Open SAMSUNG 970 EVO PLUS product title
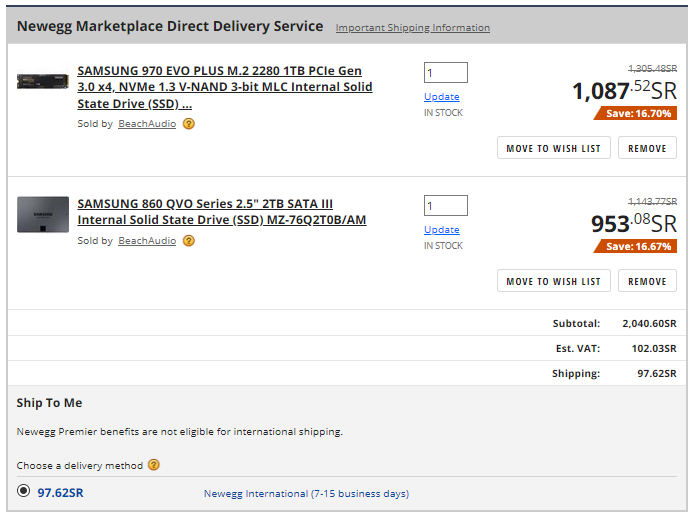 [x=225, y=87]
